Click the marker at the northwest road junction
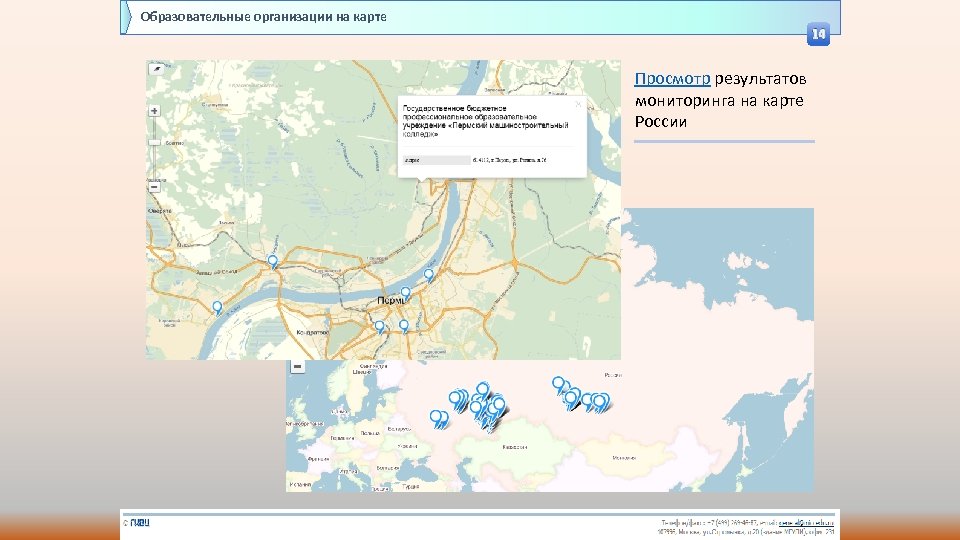 click(x=273, y=262)
